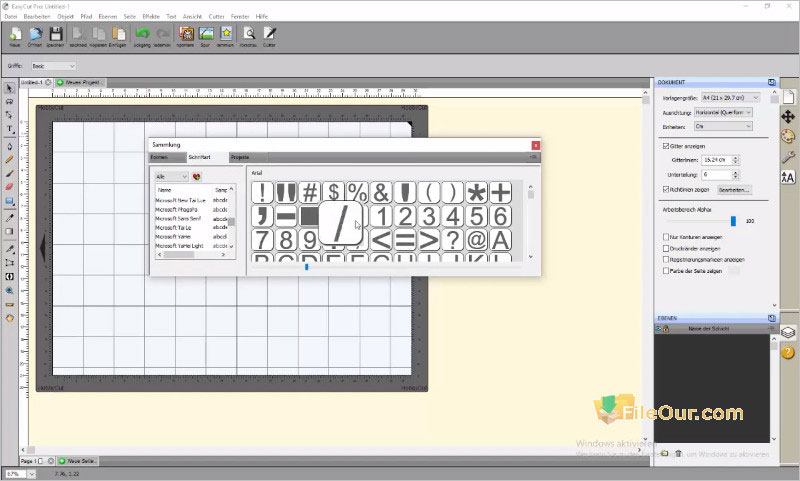
Task: Open the four-arrow position panel icon
Action: 788,117
